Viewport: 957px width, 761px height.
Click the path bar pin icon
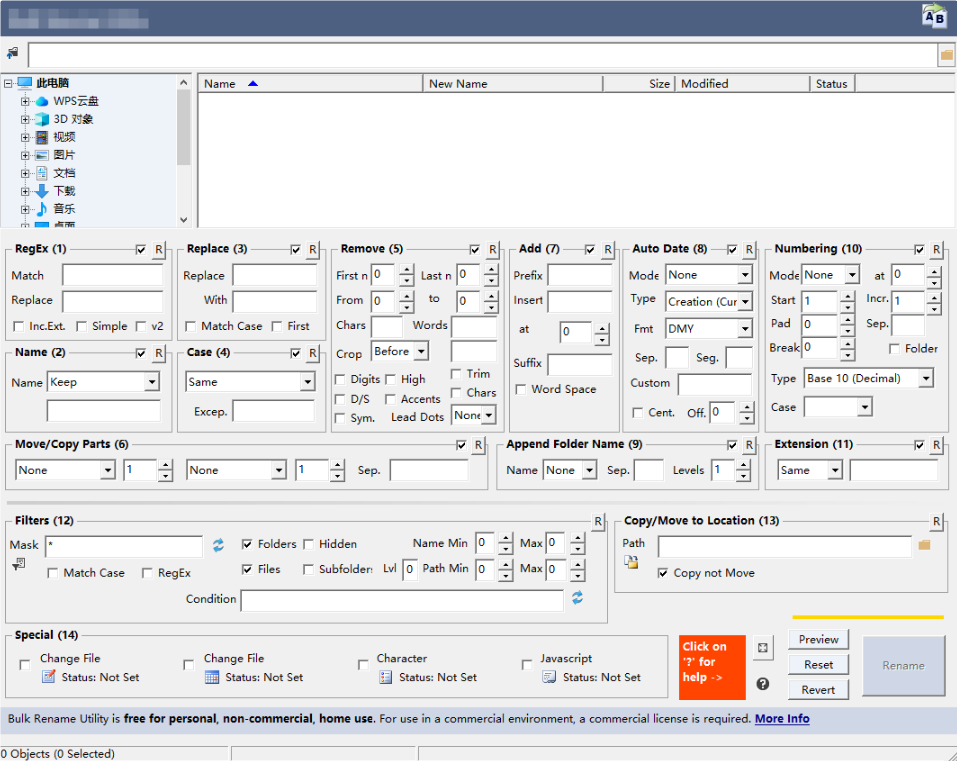click(x=12, y=53)
